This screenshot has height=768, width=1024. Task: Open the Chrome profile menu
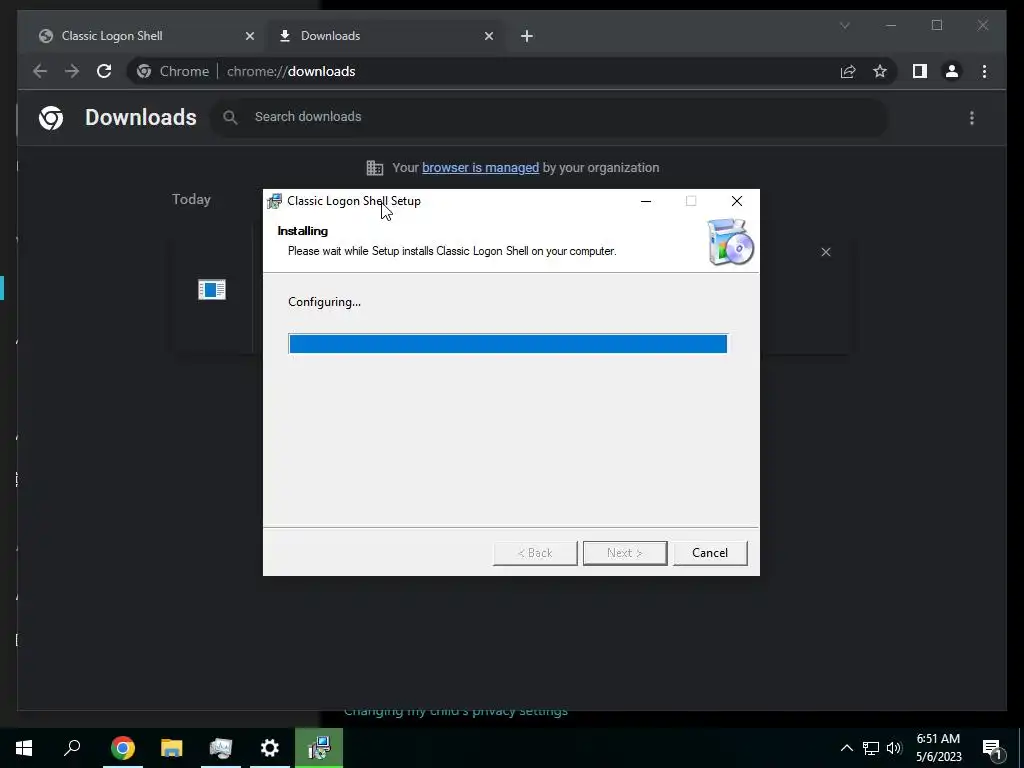tap(952, 71)
